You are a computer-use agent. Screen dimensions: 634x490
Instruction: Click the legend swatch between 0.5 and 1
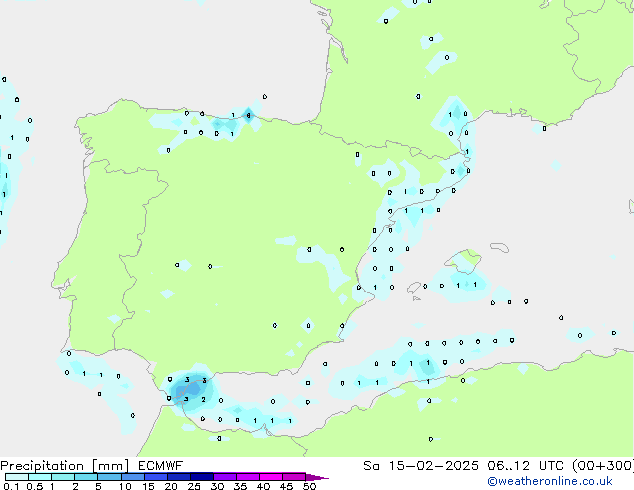(40, 477)
